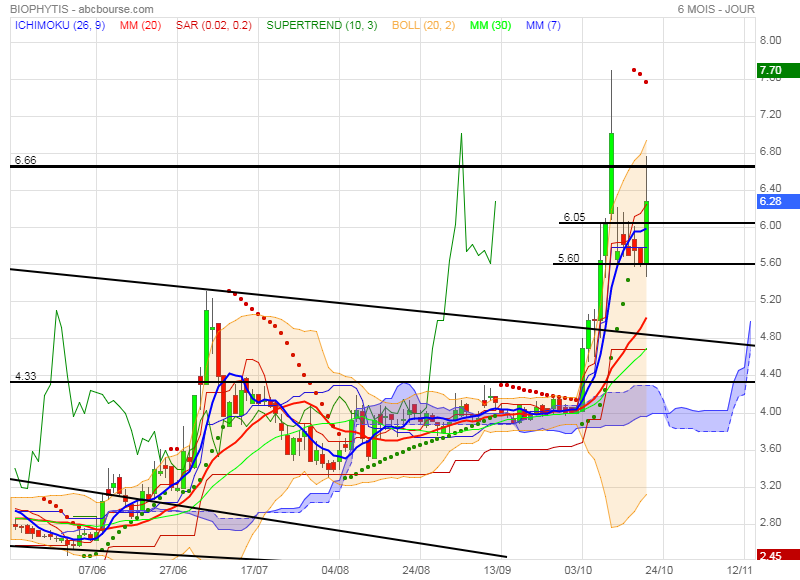Click the MM (30) legend label
Screen dimensions: 800x580
coord(490,25)
